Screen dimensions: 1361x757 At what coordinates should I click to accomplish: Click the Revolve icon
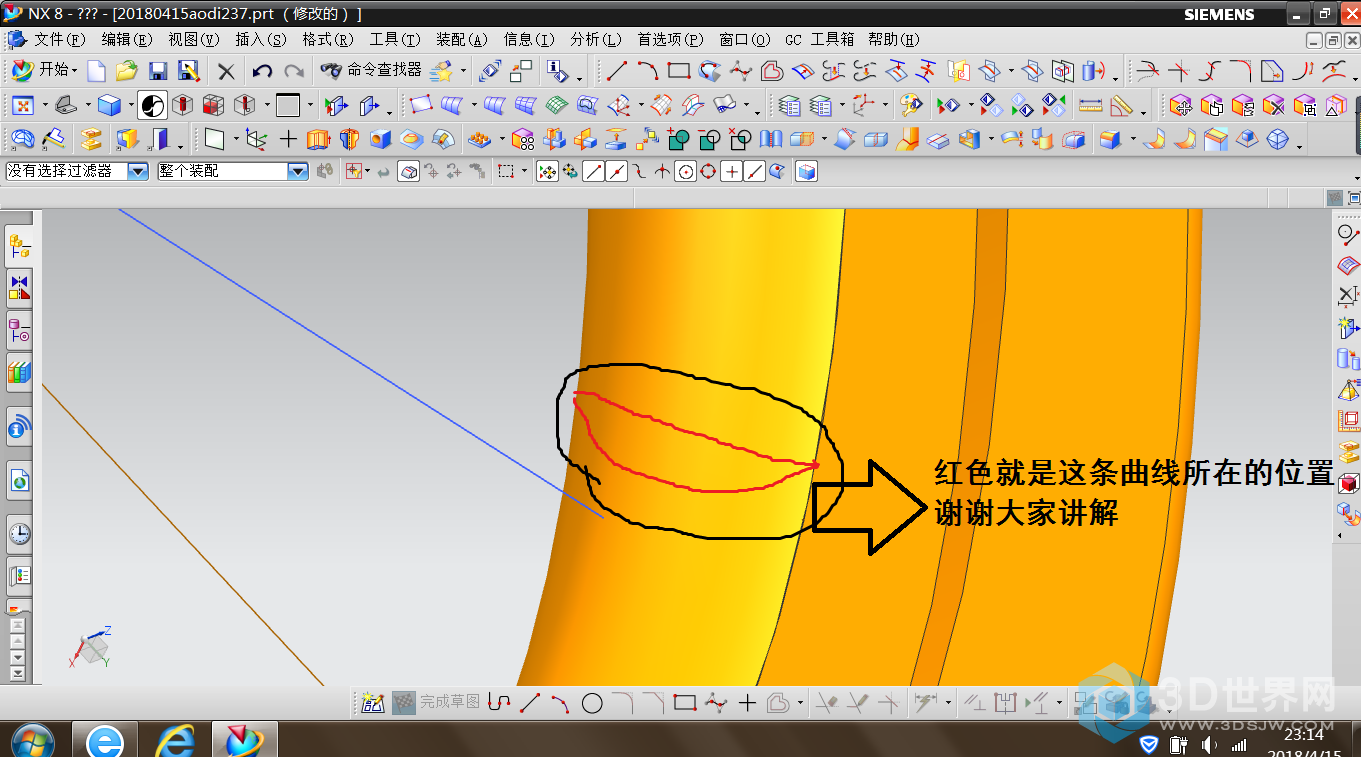coord(349,139)
